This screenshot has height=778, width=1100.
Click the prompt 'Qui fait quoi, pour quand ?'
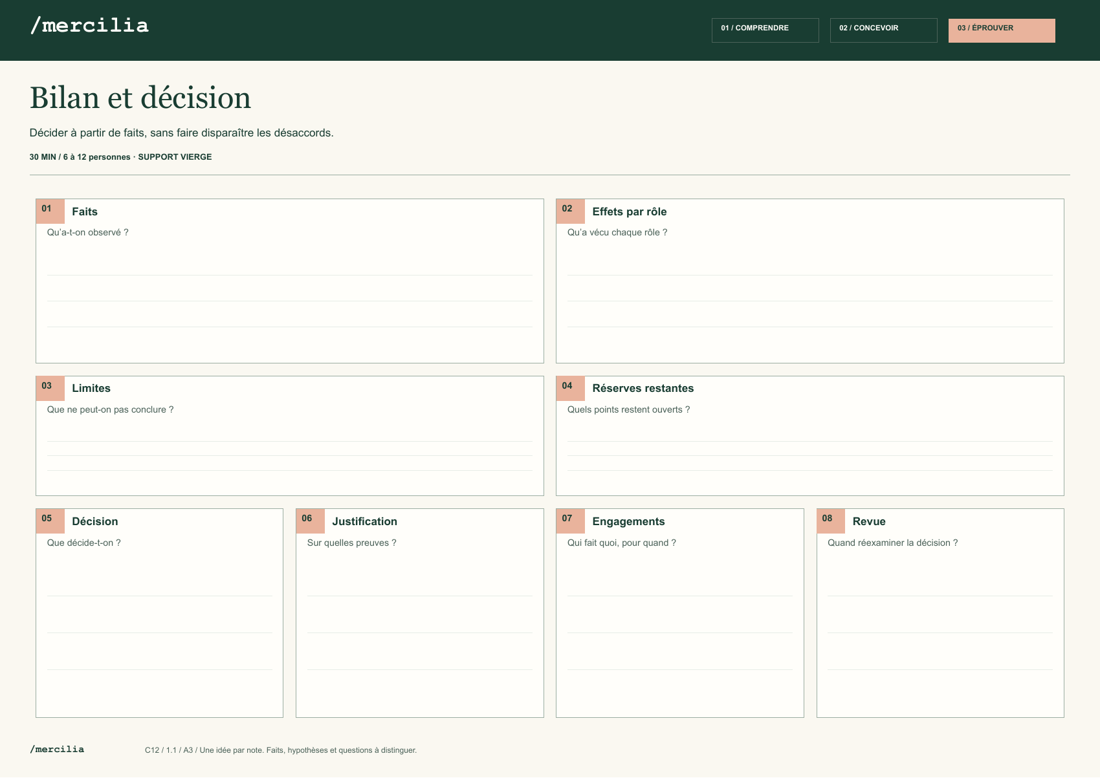[622, 543]
